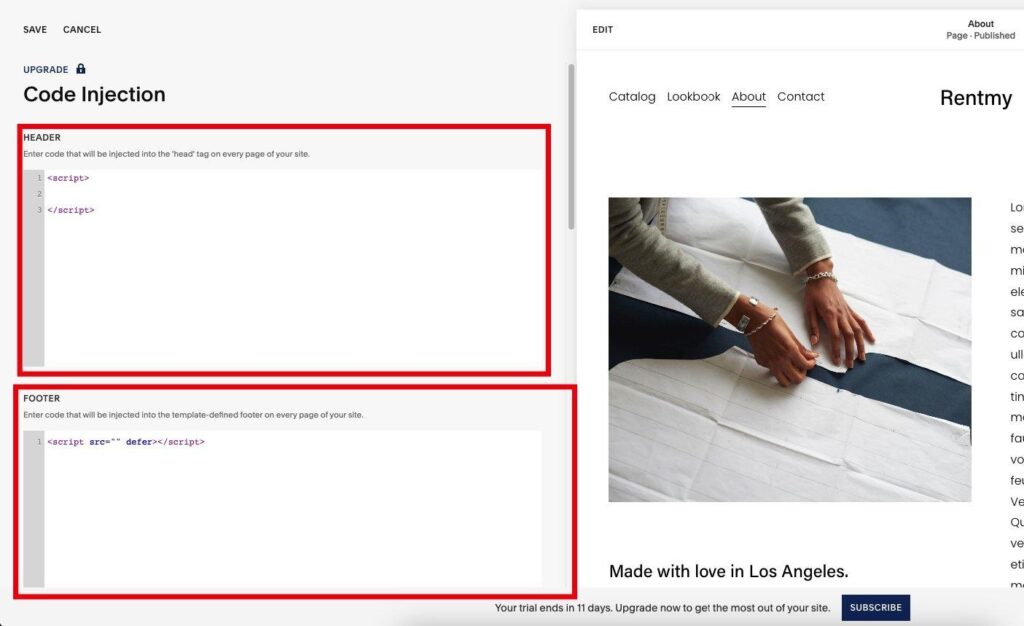
Task: Click the footer template-defined description text
Action: click(x=193, y=415)
